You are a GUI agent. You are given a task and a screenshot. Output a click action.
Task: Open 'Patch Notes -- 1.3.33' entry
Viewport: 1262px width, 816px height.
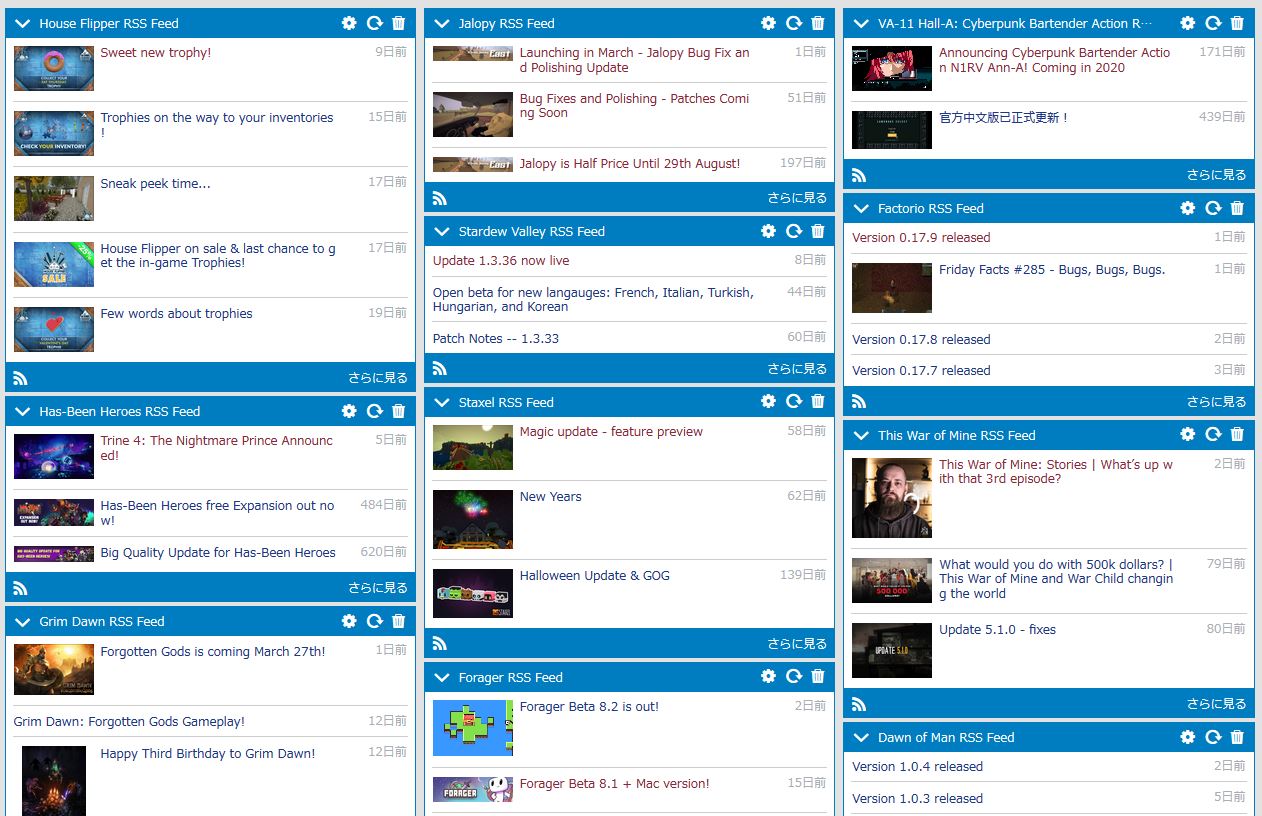pos(496,339)
